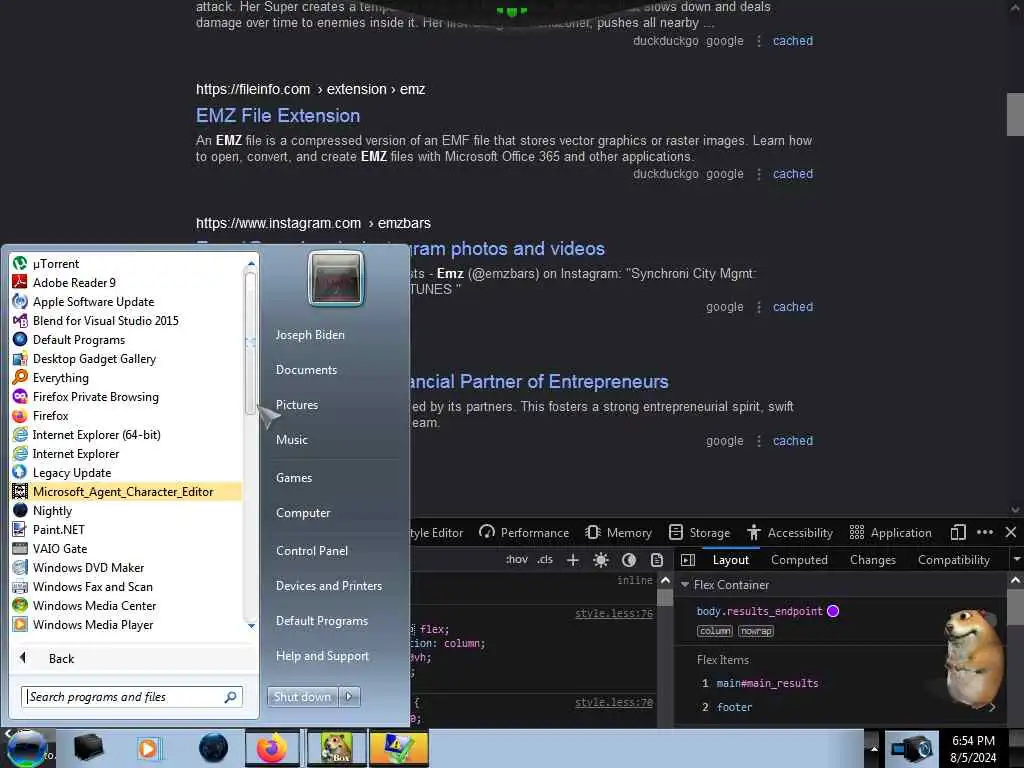Open the EMZ File Extension result link
Viewport: 1024px width, 768px height.
[278, 116]
